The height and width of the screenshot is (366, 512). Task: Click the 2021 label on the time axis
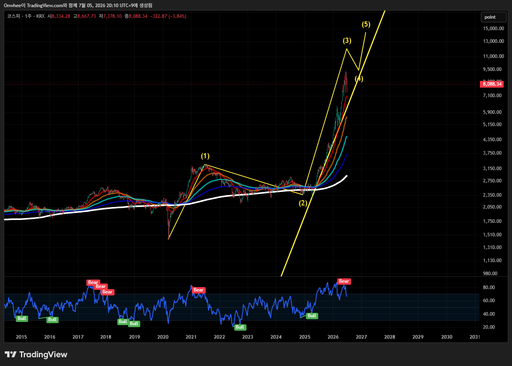point(191,337)
